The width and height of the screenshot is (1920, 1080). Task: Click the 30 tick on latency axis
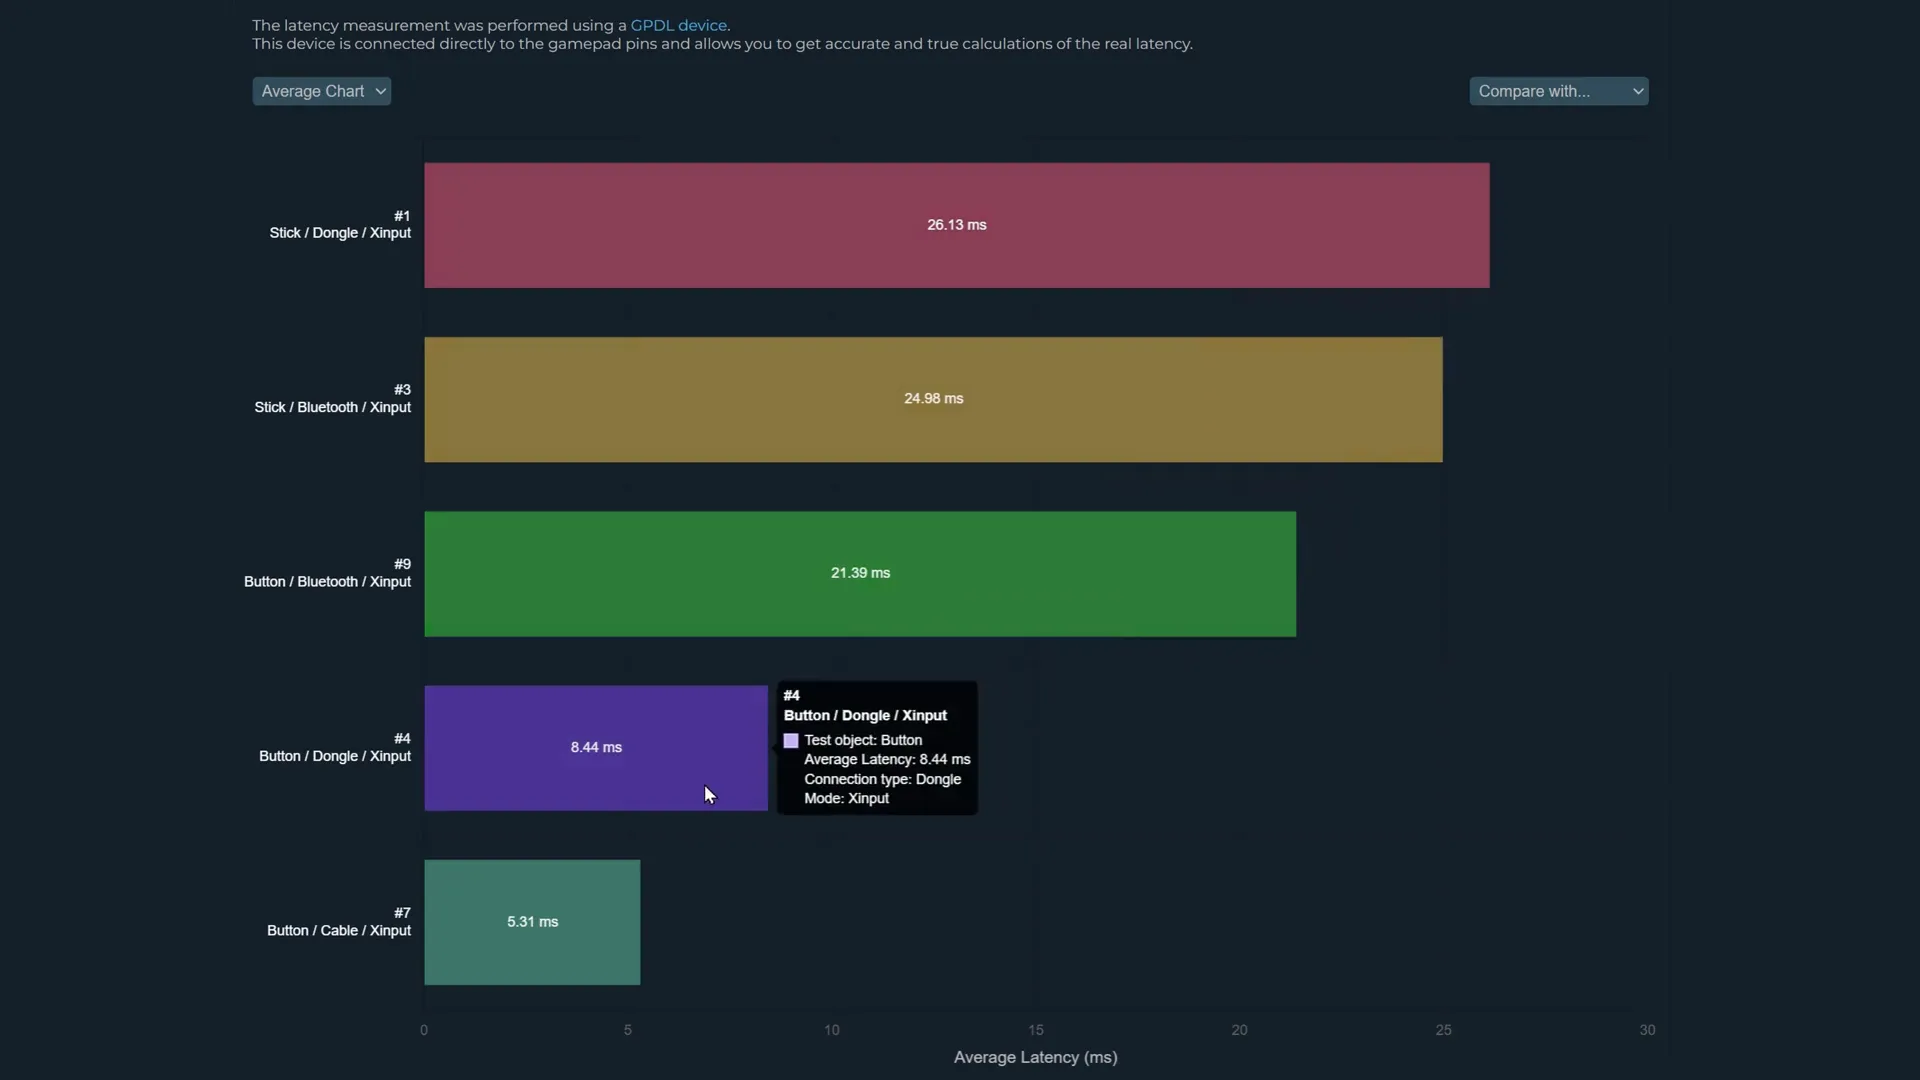point(1647,1030)
